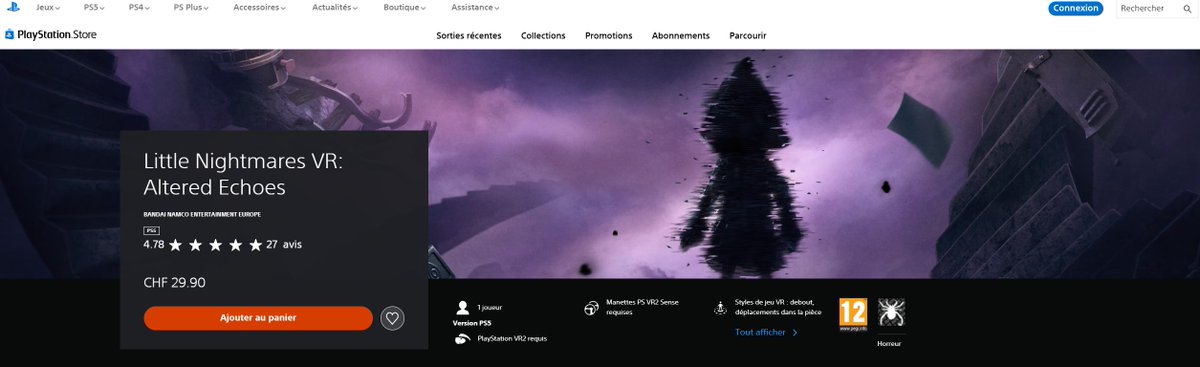The image size is (1200, 367).
Task: Click the Connexion sign-in button
Action: [1075, 8]
